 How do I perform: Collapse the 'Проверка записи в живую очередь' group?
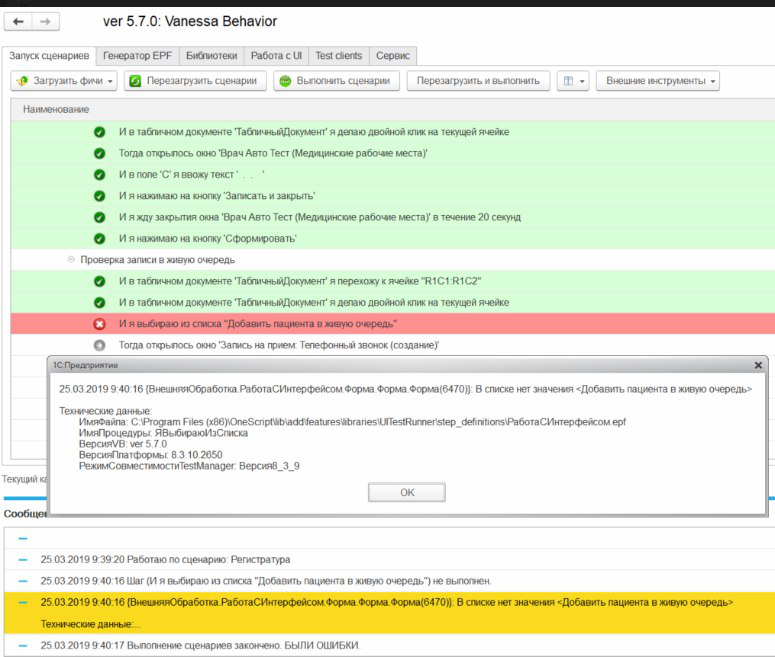71,260
